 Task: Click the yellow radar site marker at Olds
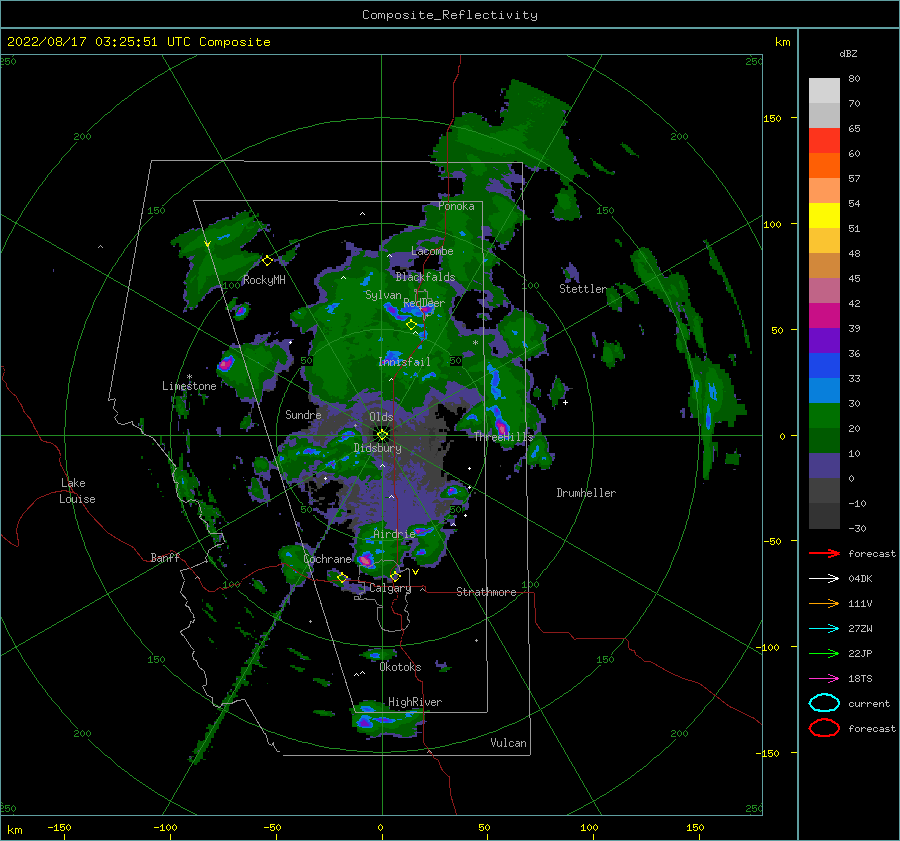point(382,435)
